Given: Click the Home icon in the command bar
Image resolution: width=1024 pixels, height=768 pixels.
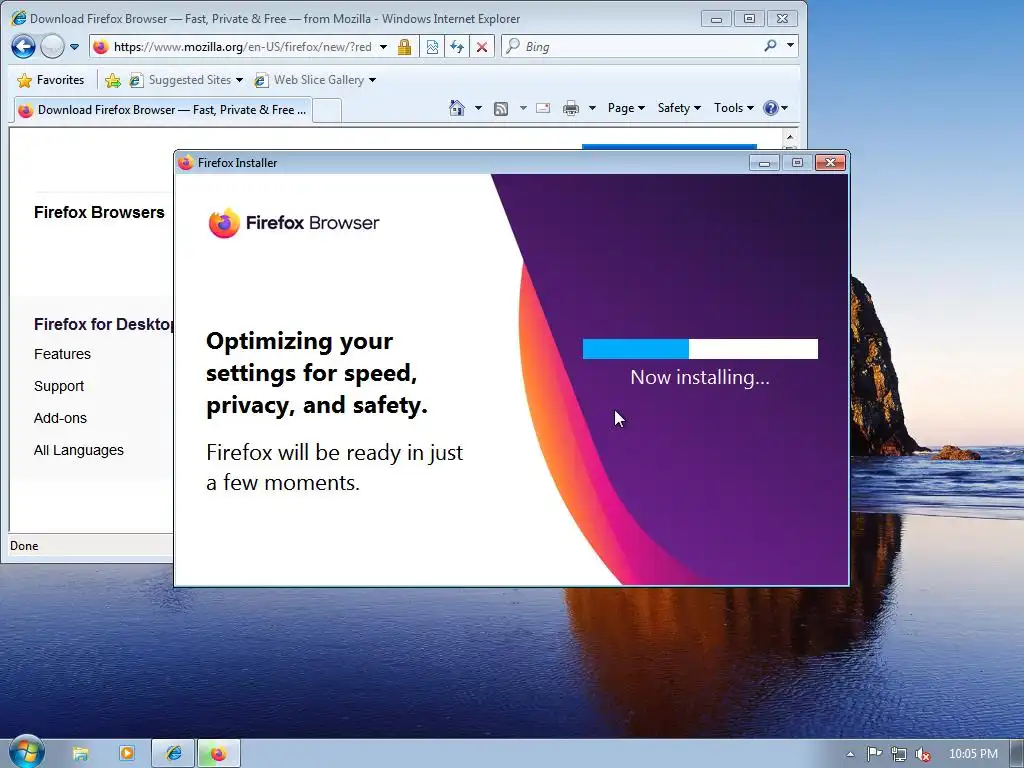Looking at the screenshot, I should click(457, 108).
